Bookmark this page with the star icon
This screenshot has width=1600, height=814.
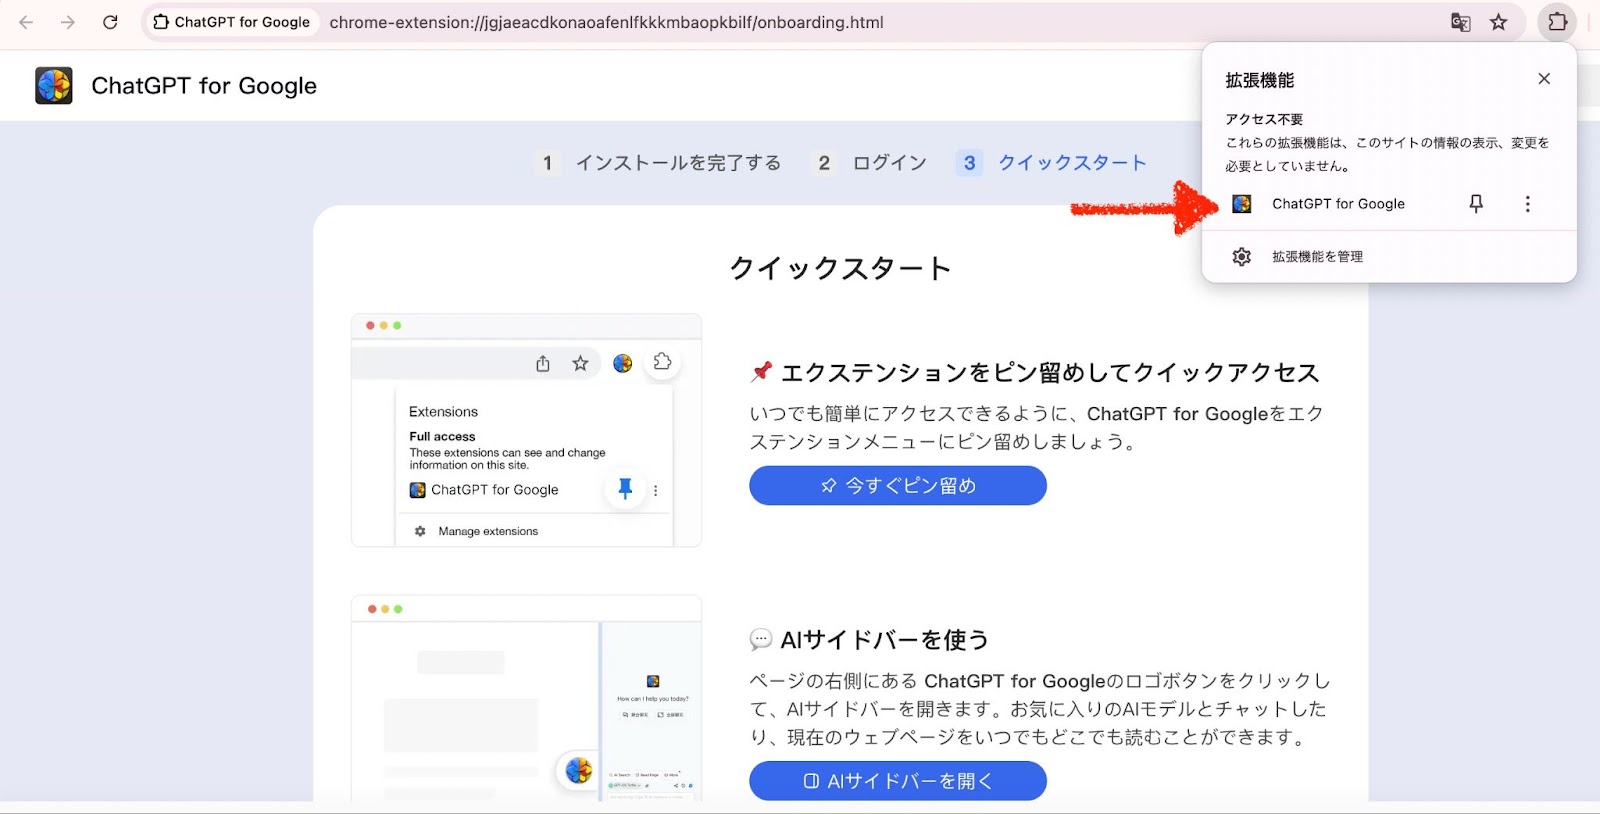pos(1498,22)
